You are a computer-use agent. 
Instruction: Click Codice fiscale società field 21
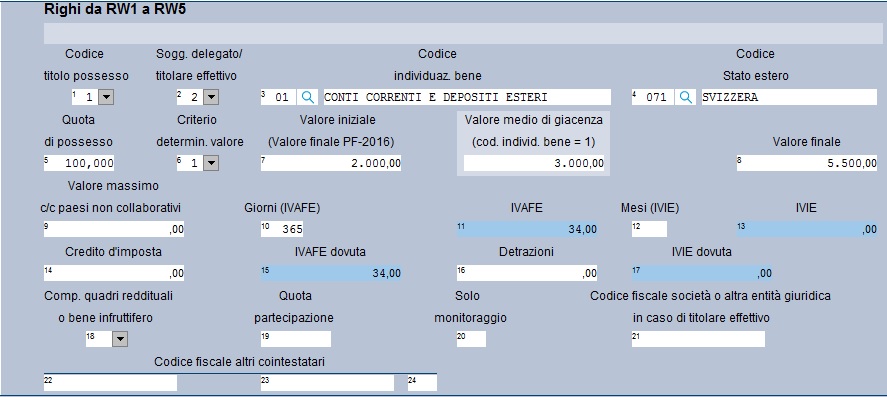click(x=698, y=339)
